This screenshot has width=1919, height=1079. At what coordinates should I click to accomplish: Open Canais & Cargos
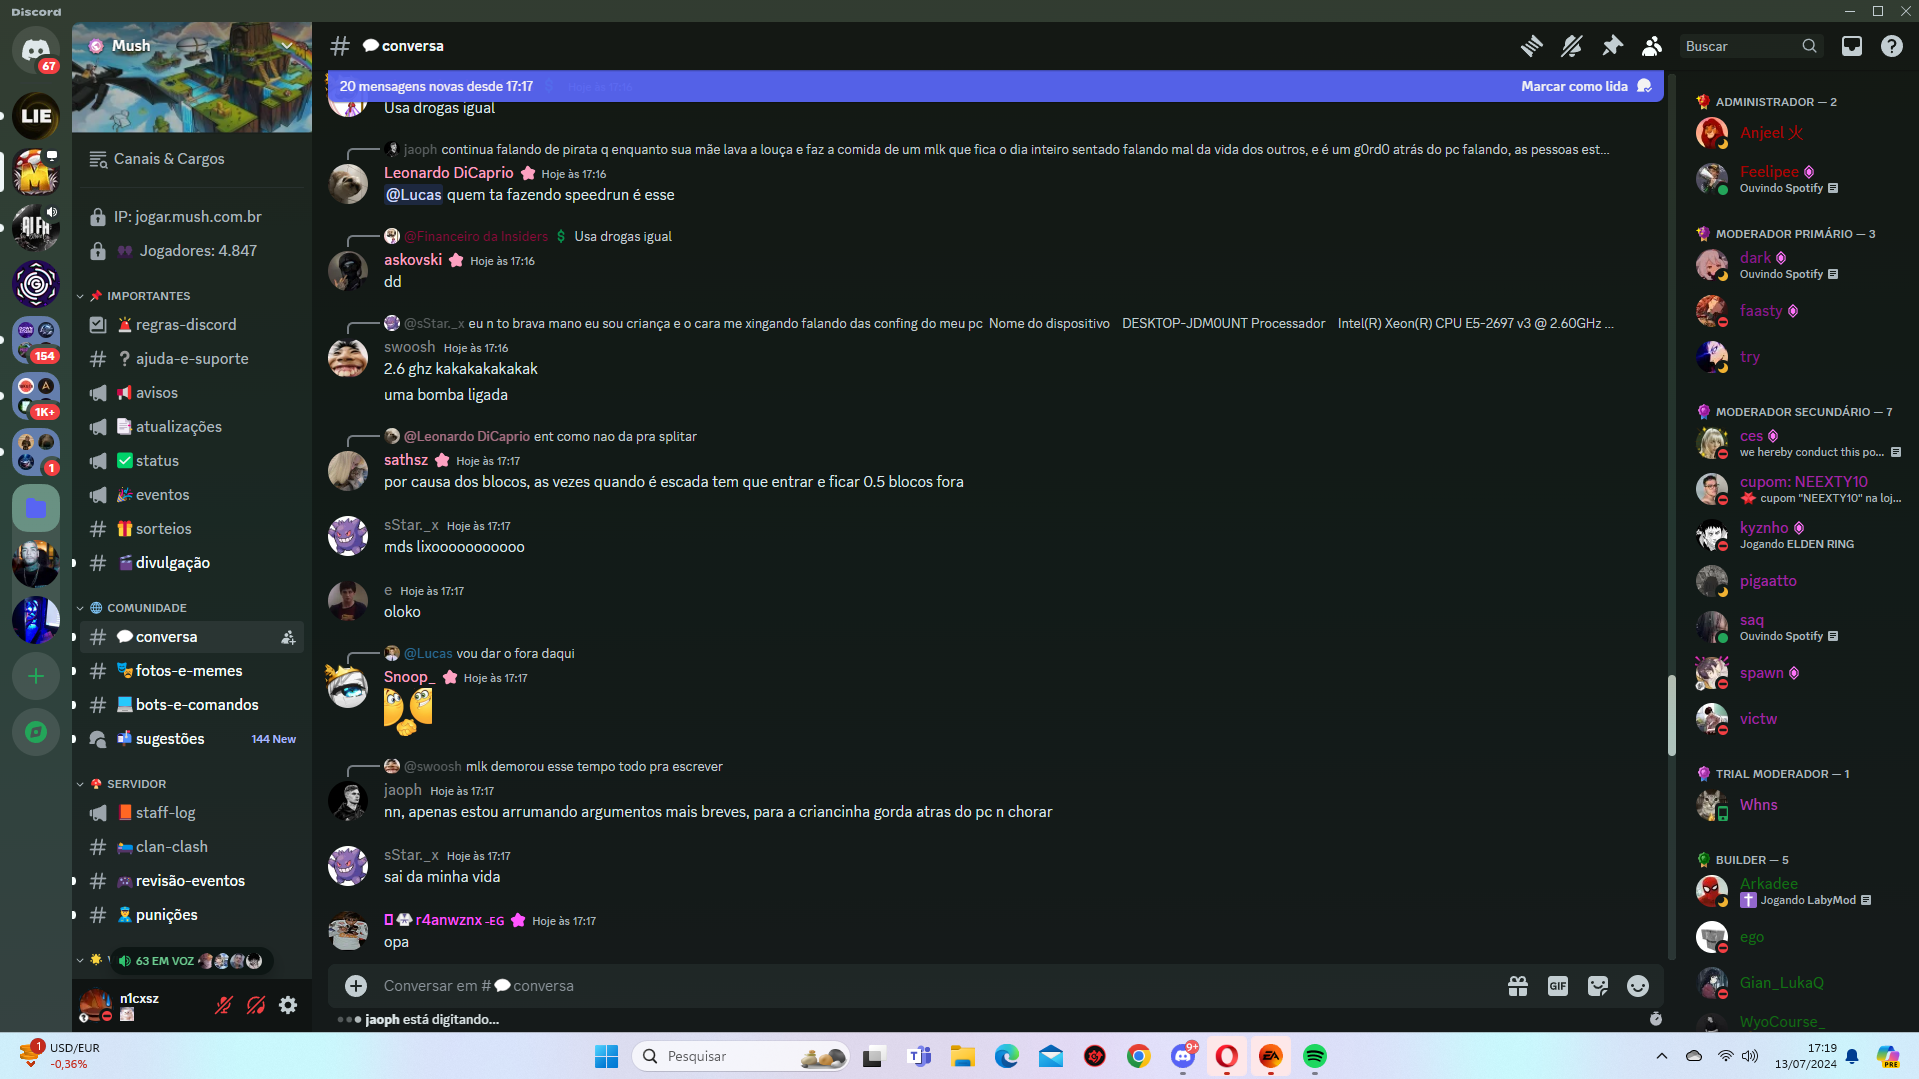click(x=191, y=159)
